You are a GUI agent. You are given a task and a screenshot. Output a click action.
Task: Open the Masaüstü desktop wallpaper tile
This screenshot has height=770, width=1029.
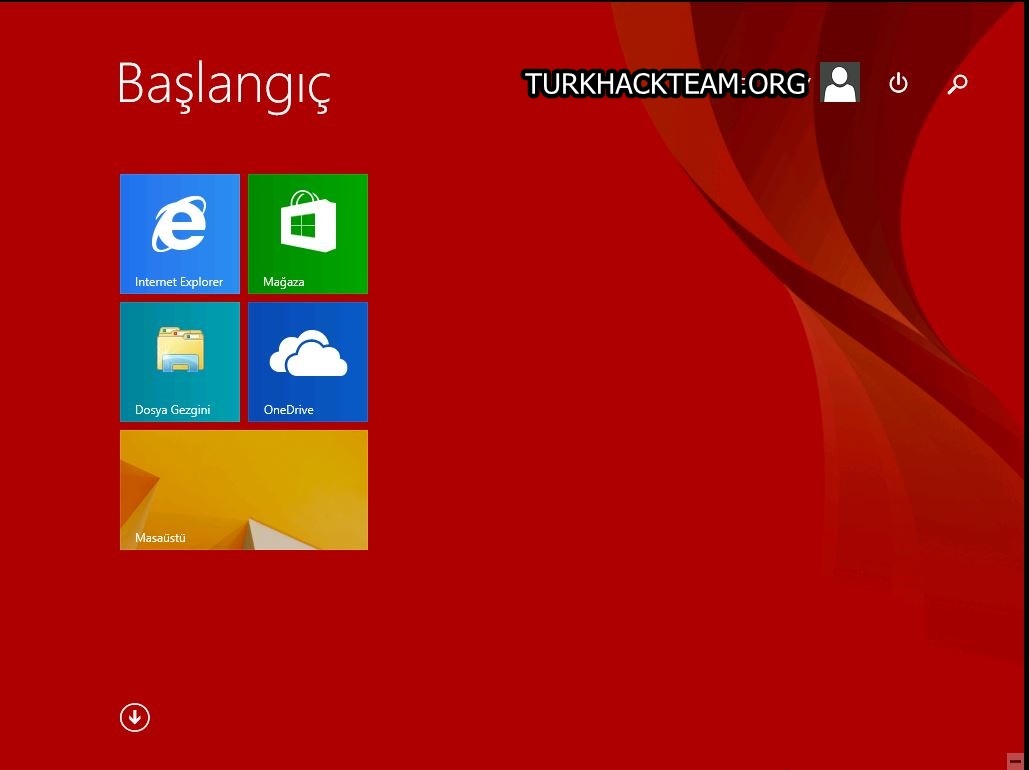coord(244,490)
